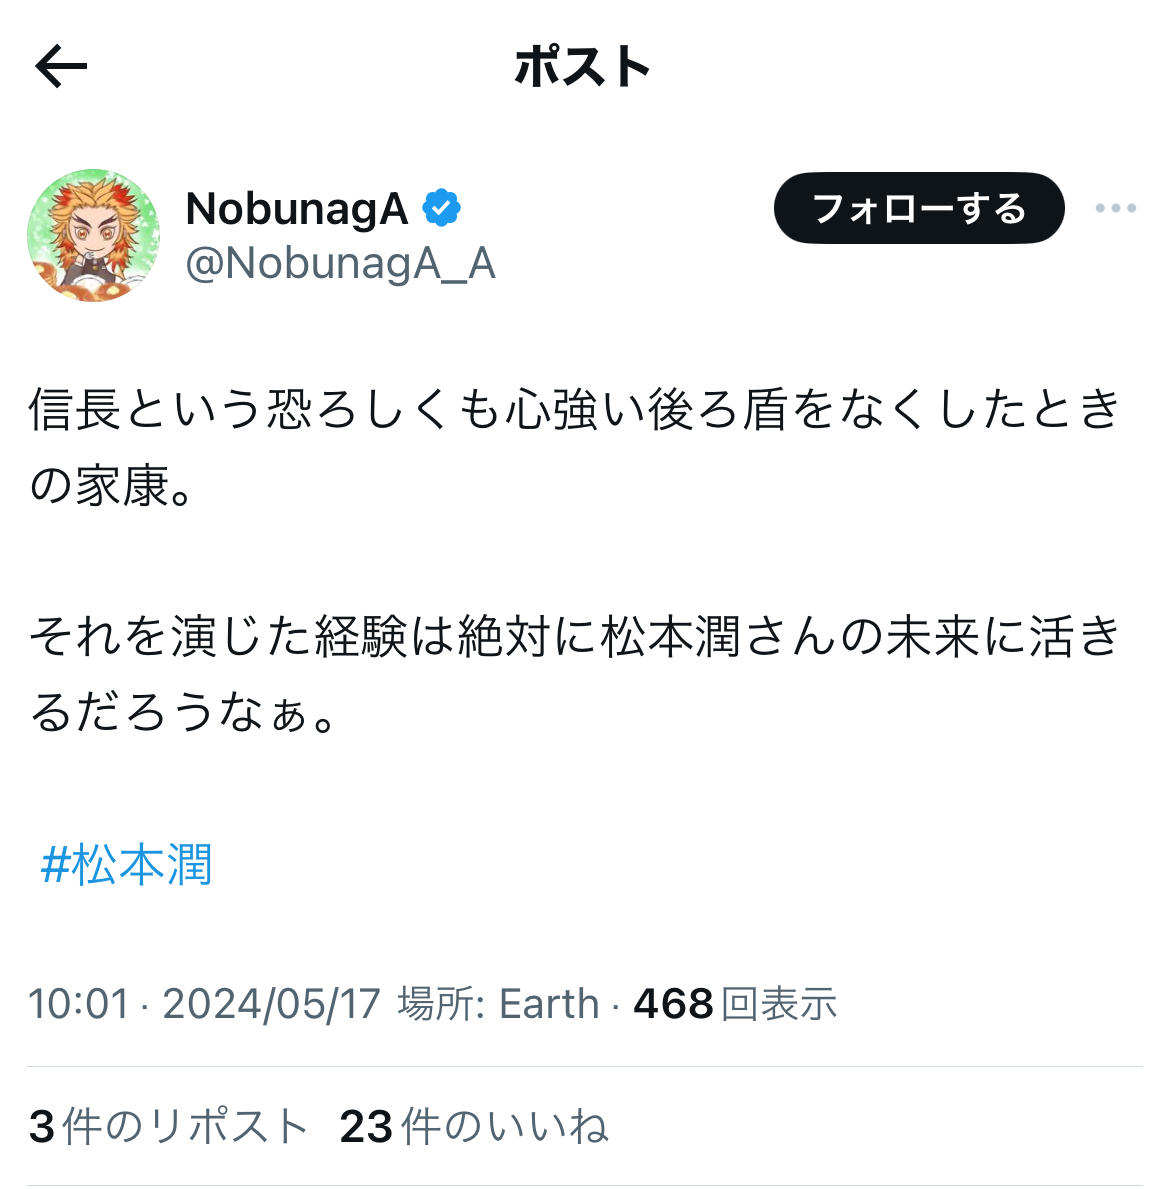
Task: Click the tweet line るだろうなぁ。
Action: click(x=183, y=713)
